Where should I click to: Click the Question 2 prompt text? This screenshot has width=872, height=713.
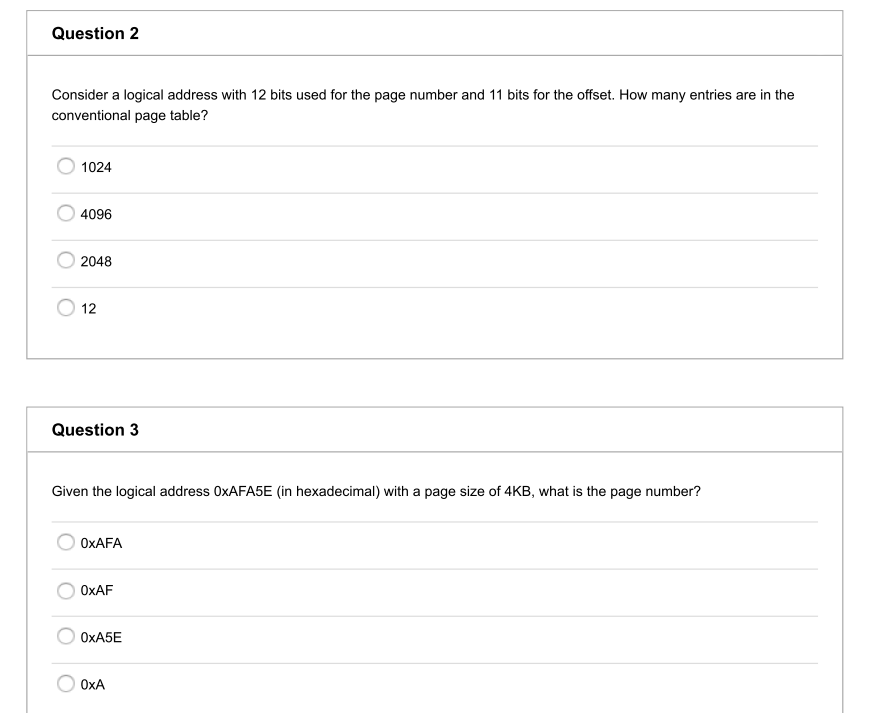pyautogui.click(x=423, y=105)
